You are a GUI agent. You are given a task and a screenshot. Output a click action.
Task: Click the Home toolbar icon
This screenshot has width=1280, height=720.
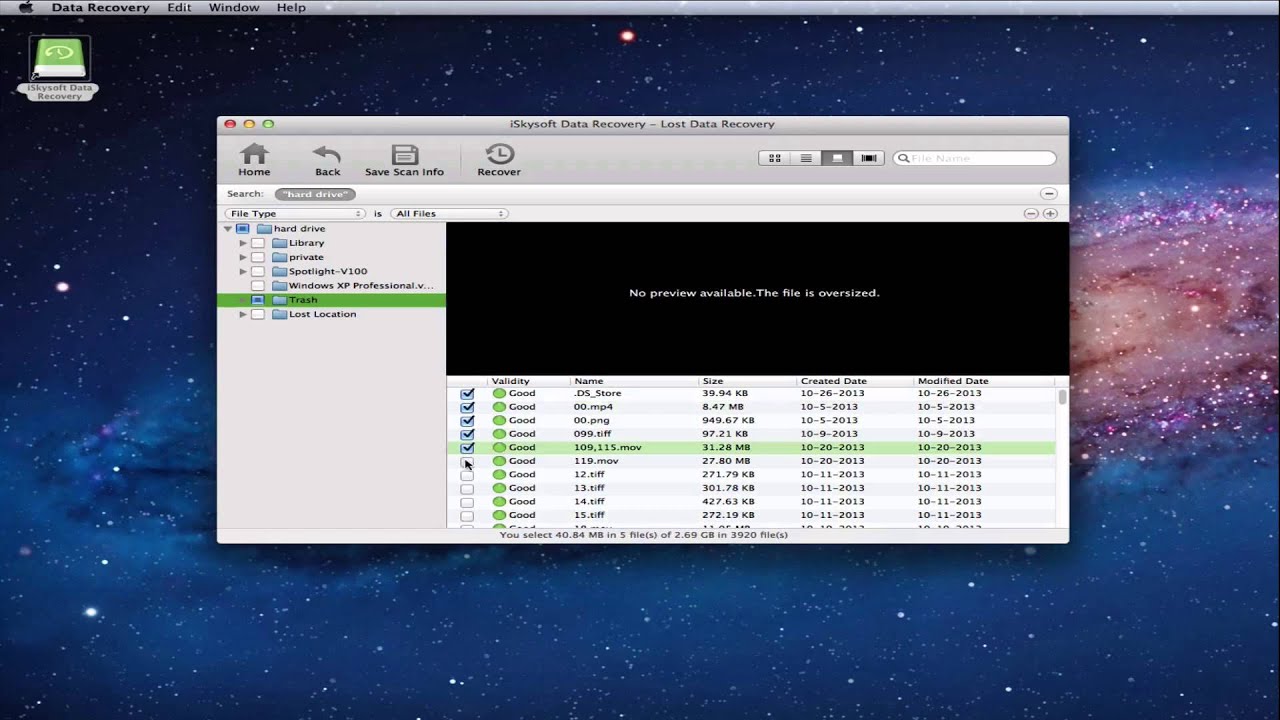(254, 154)
